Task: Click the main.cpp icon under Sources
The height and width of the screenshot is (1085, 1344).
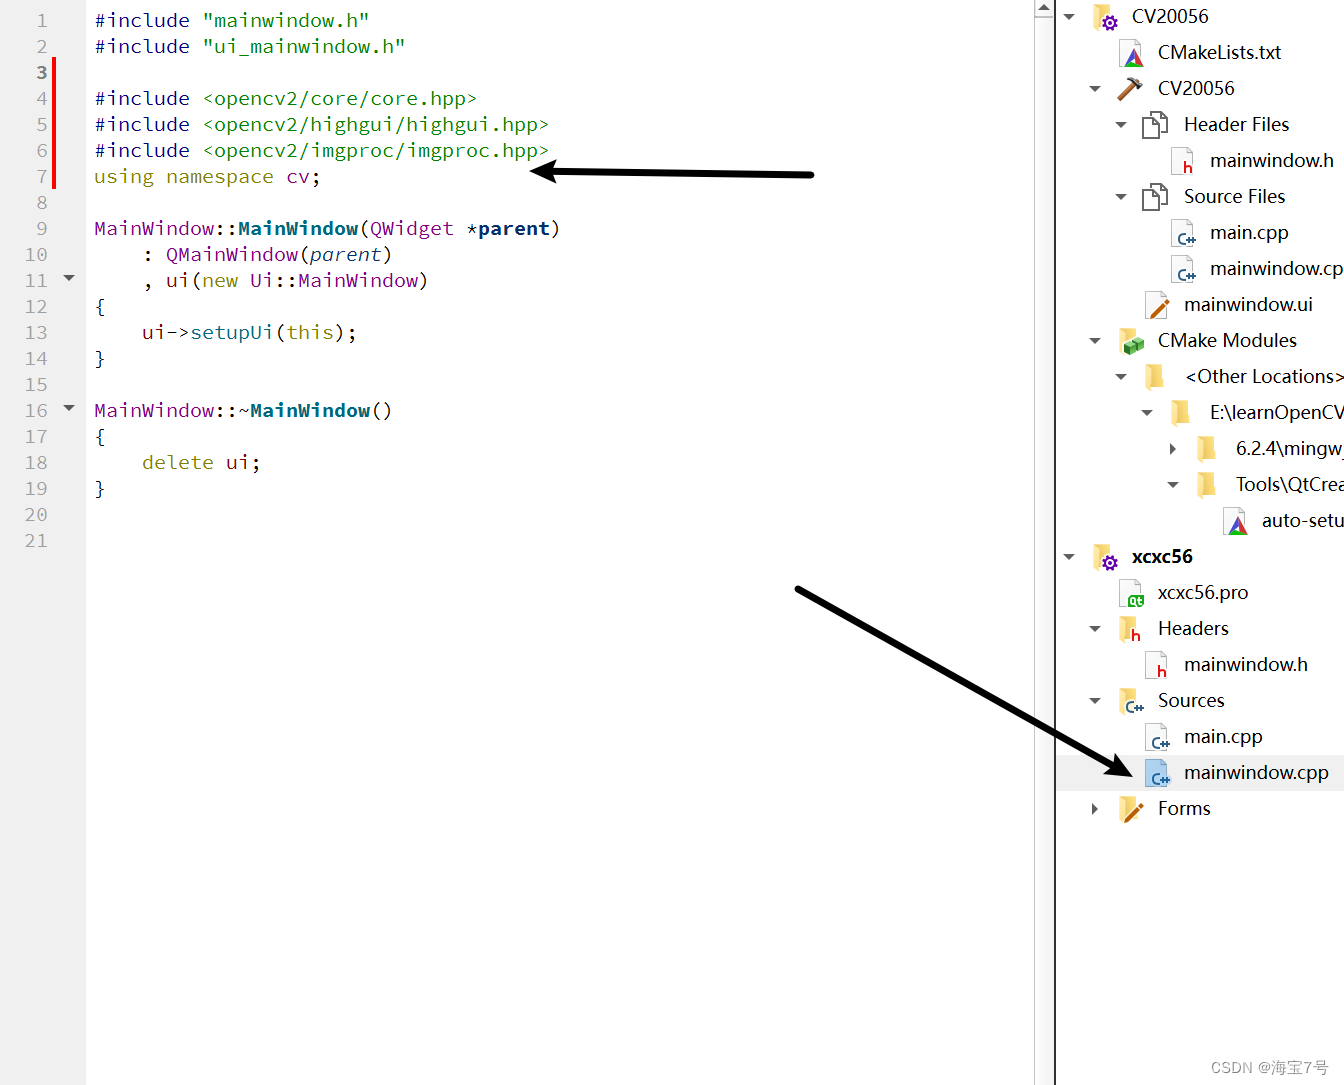Action: [x=1158, y=737]
